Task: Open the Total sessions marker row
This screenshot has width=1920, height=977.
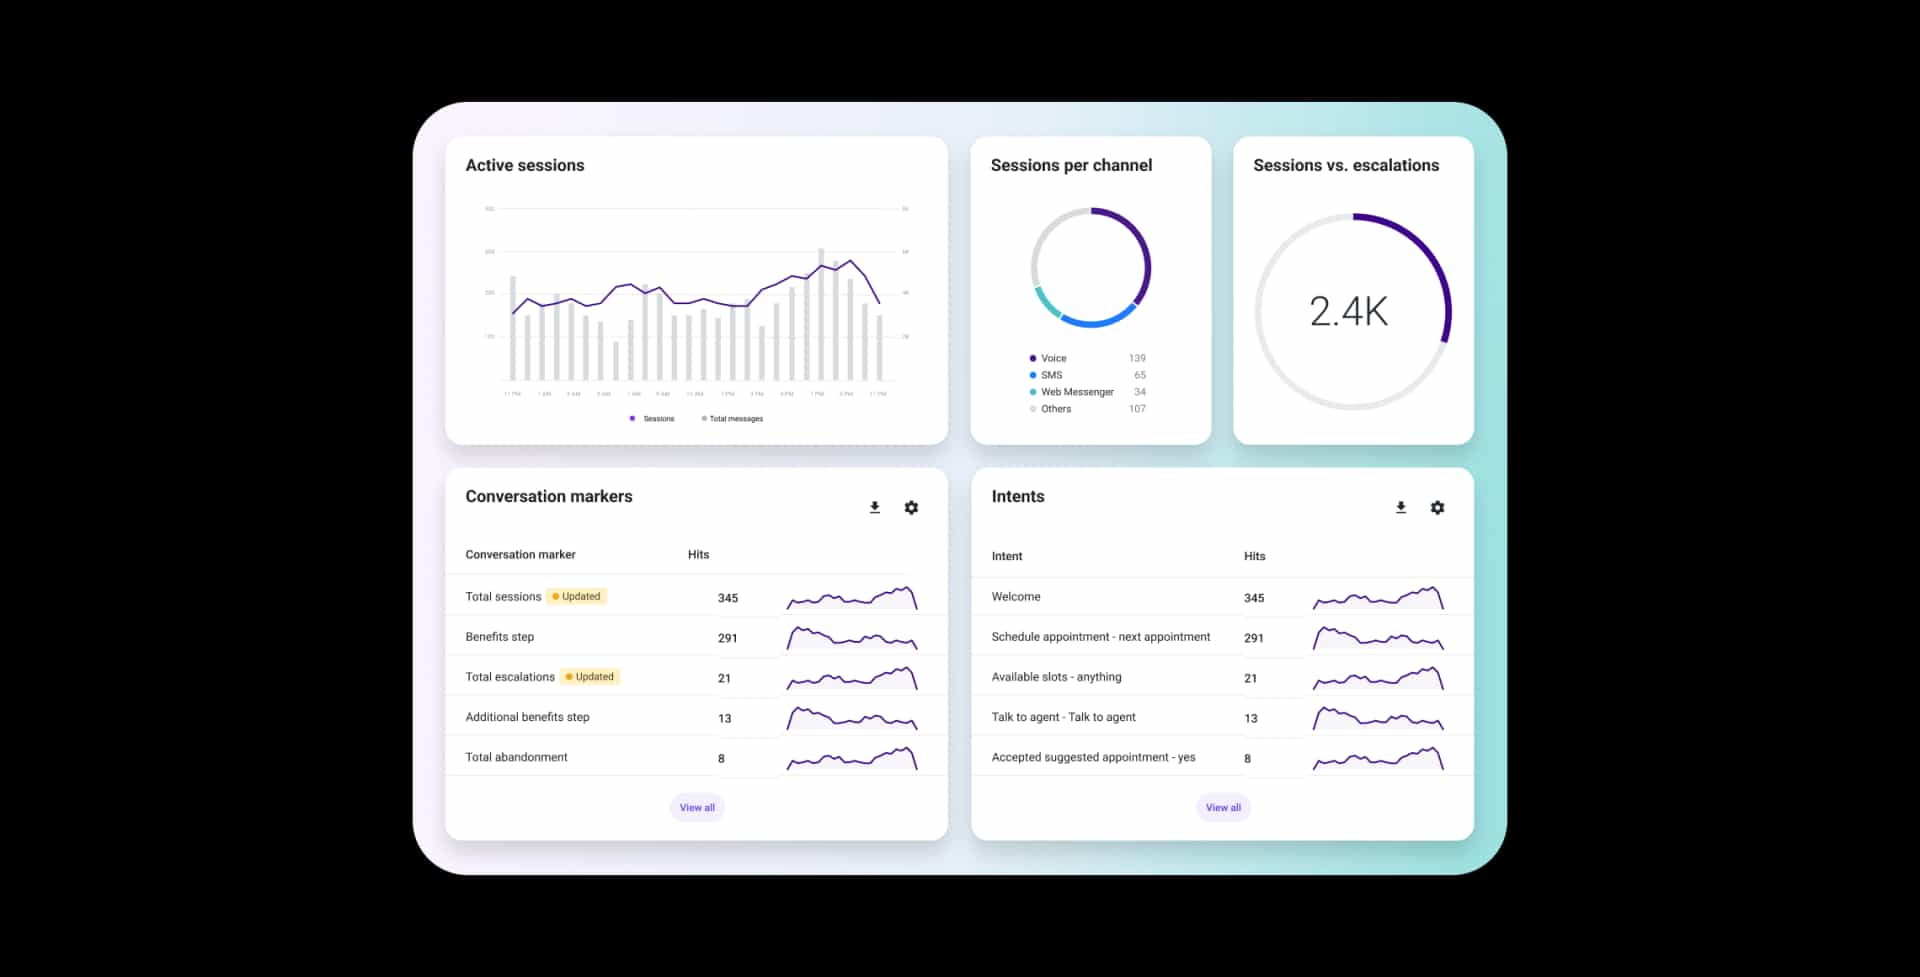Action: [x=503, y=597]
